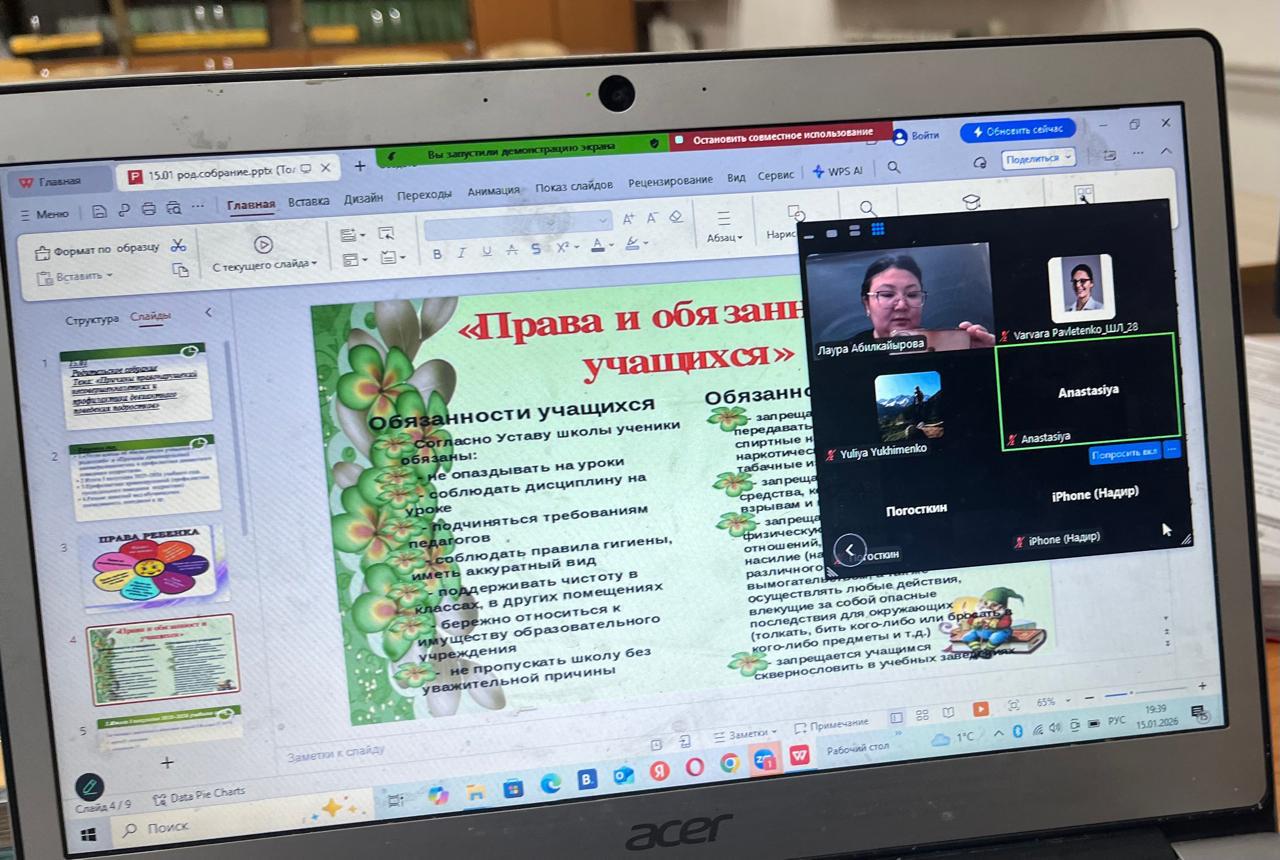
Task: Toggle underline formatting
Action: pyautogui.click(x=486, y=252)
